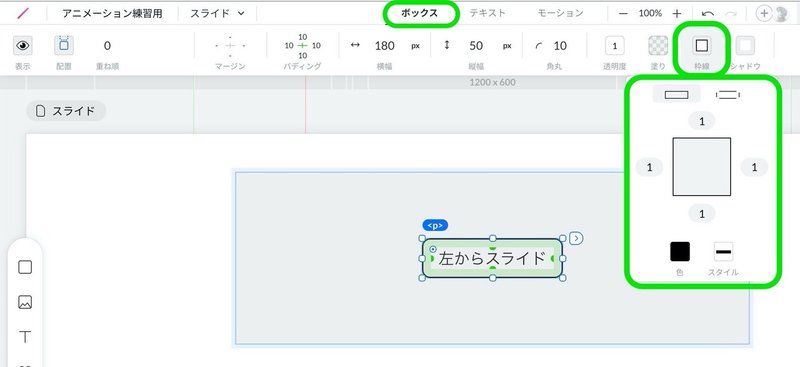Screen dimensions: 800x367
Task: Switch to the モーション tab
Action: click(560, 13)
